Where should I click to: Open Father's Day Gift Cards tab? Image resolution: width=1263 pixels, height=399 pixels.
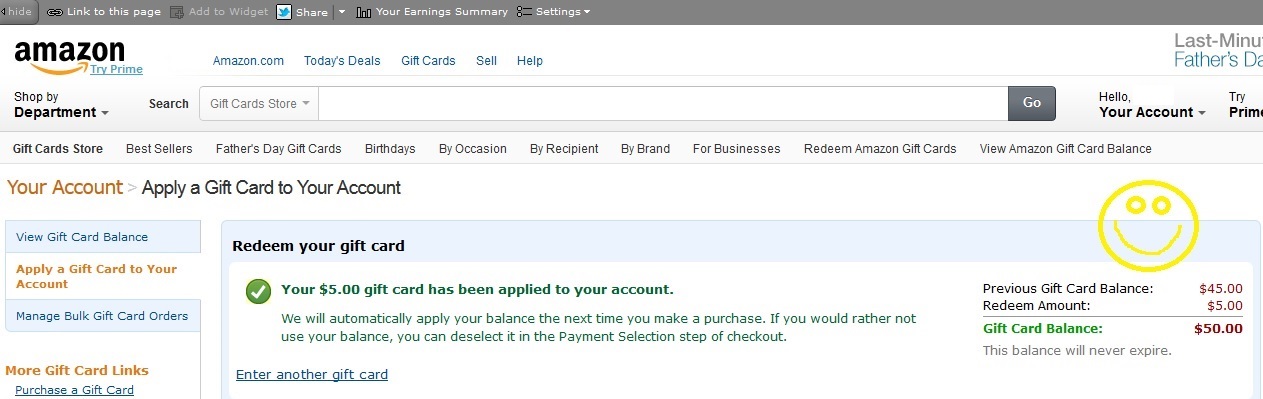(x=279, y=149)
